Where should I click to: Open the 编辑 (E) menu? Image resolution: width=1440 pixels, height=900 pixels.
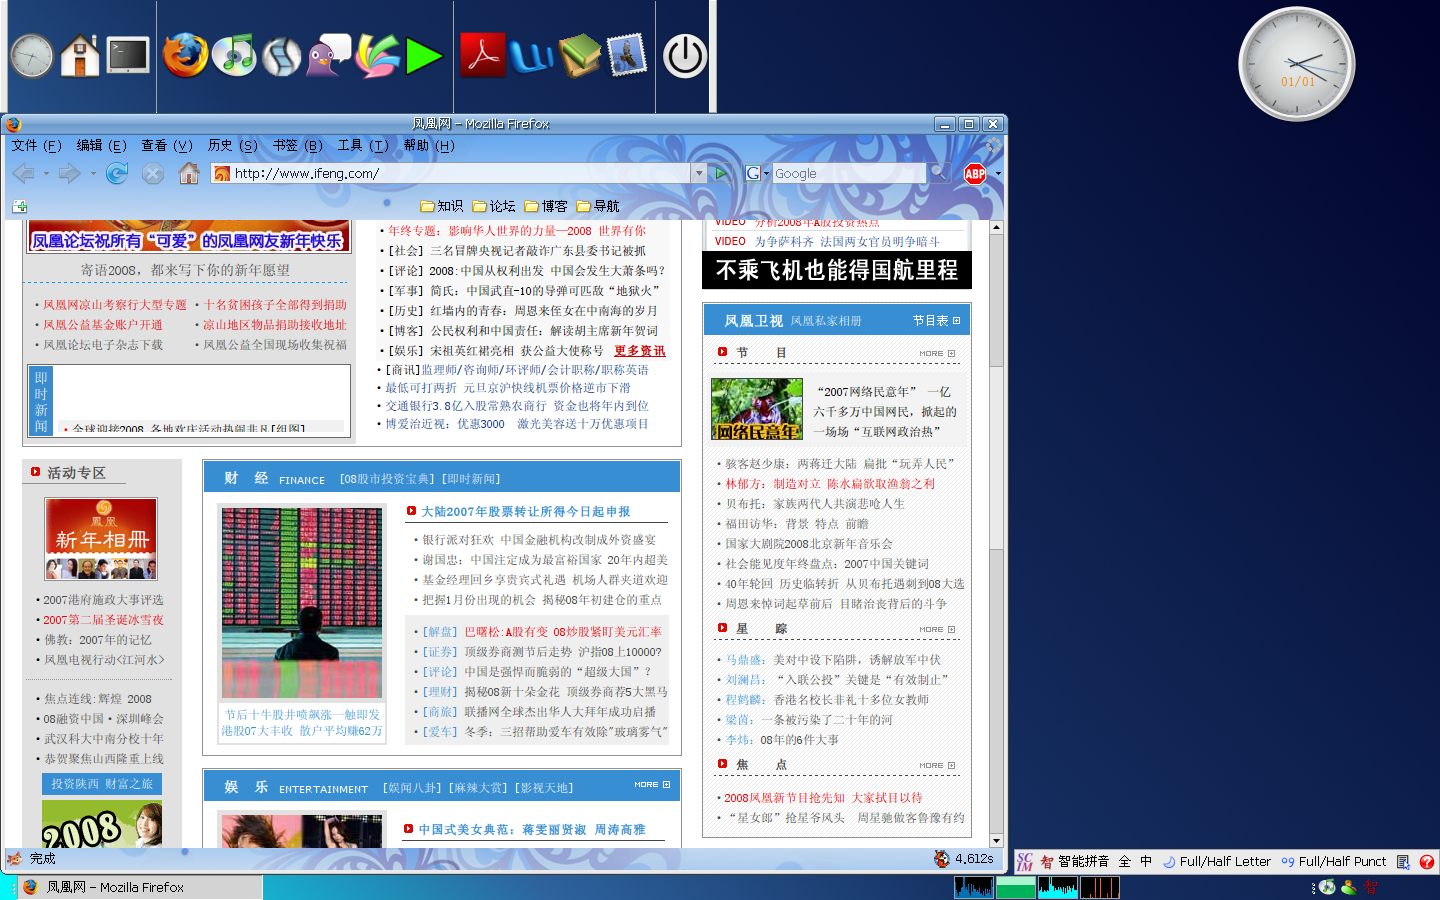coord(102,145)
